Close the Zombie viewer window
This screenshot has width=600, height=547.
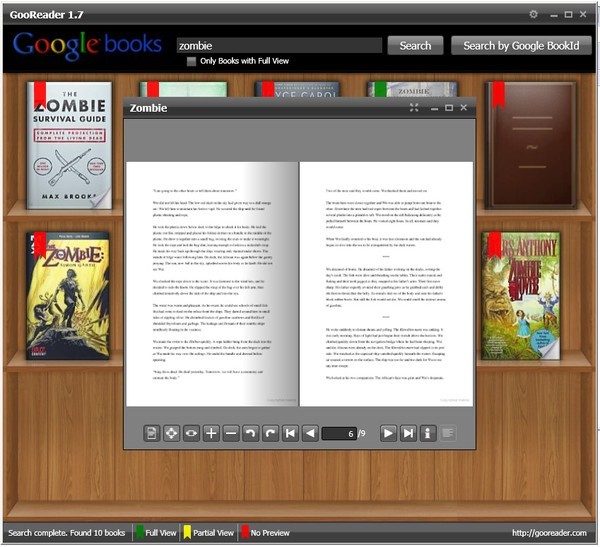(x=463, y=108)
